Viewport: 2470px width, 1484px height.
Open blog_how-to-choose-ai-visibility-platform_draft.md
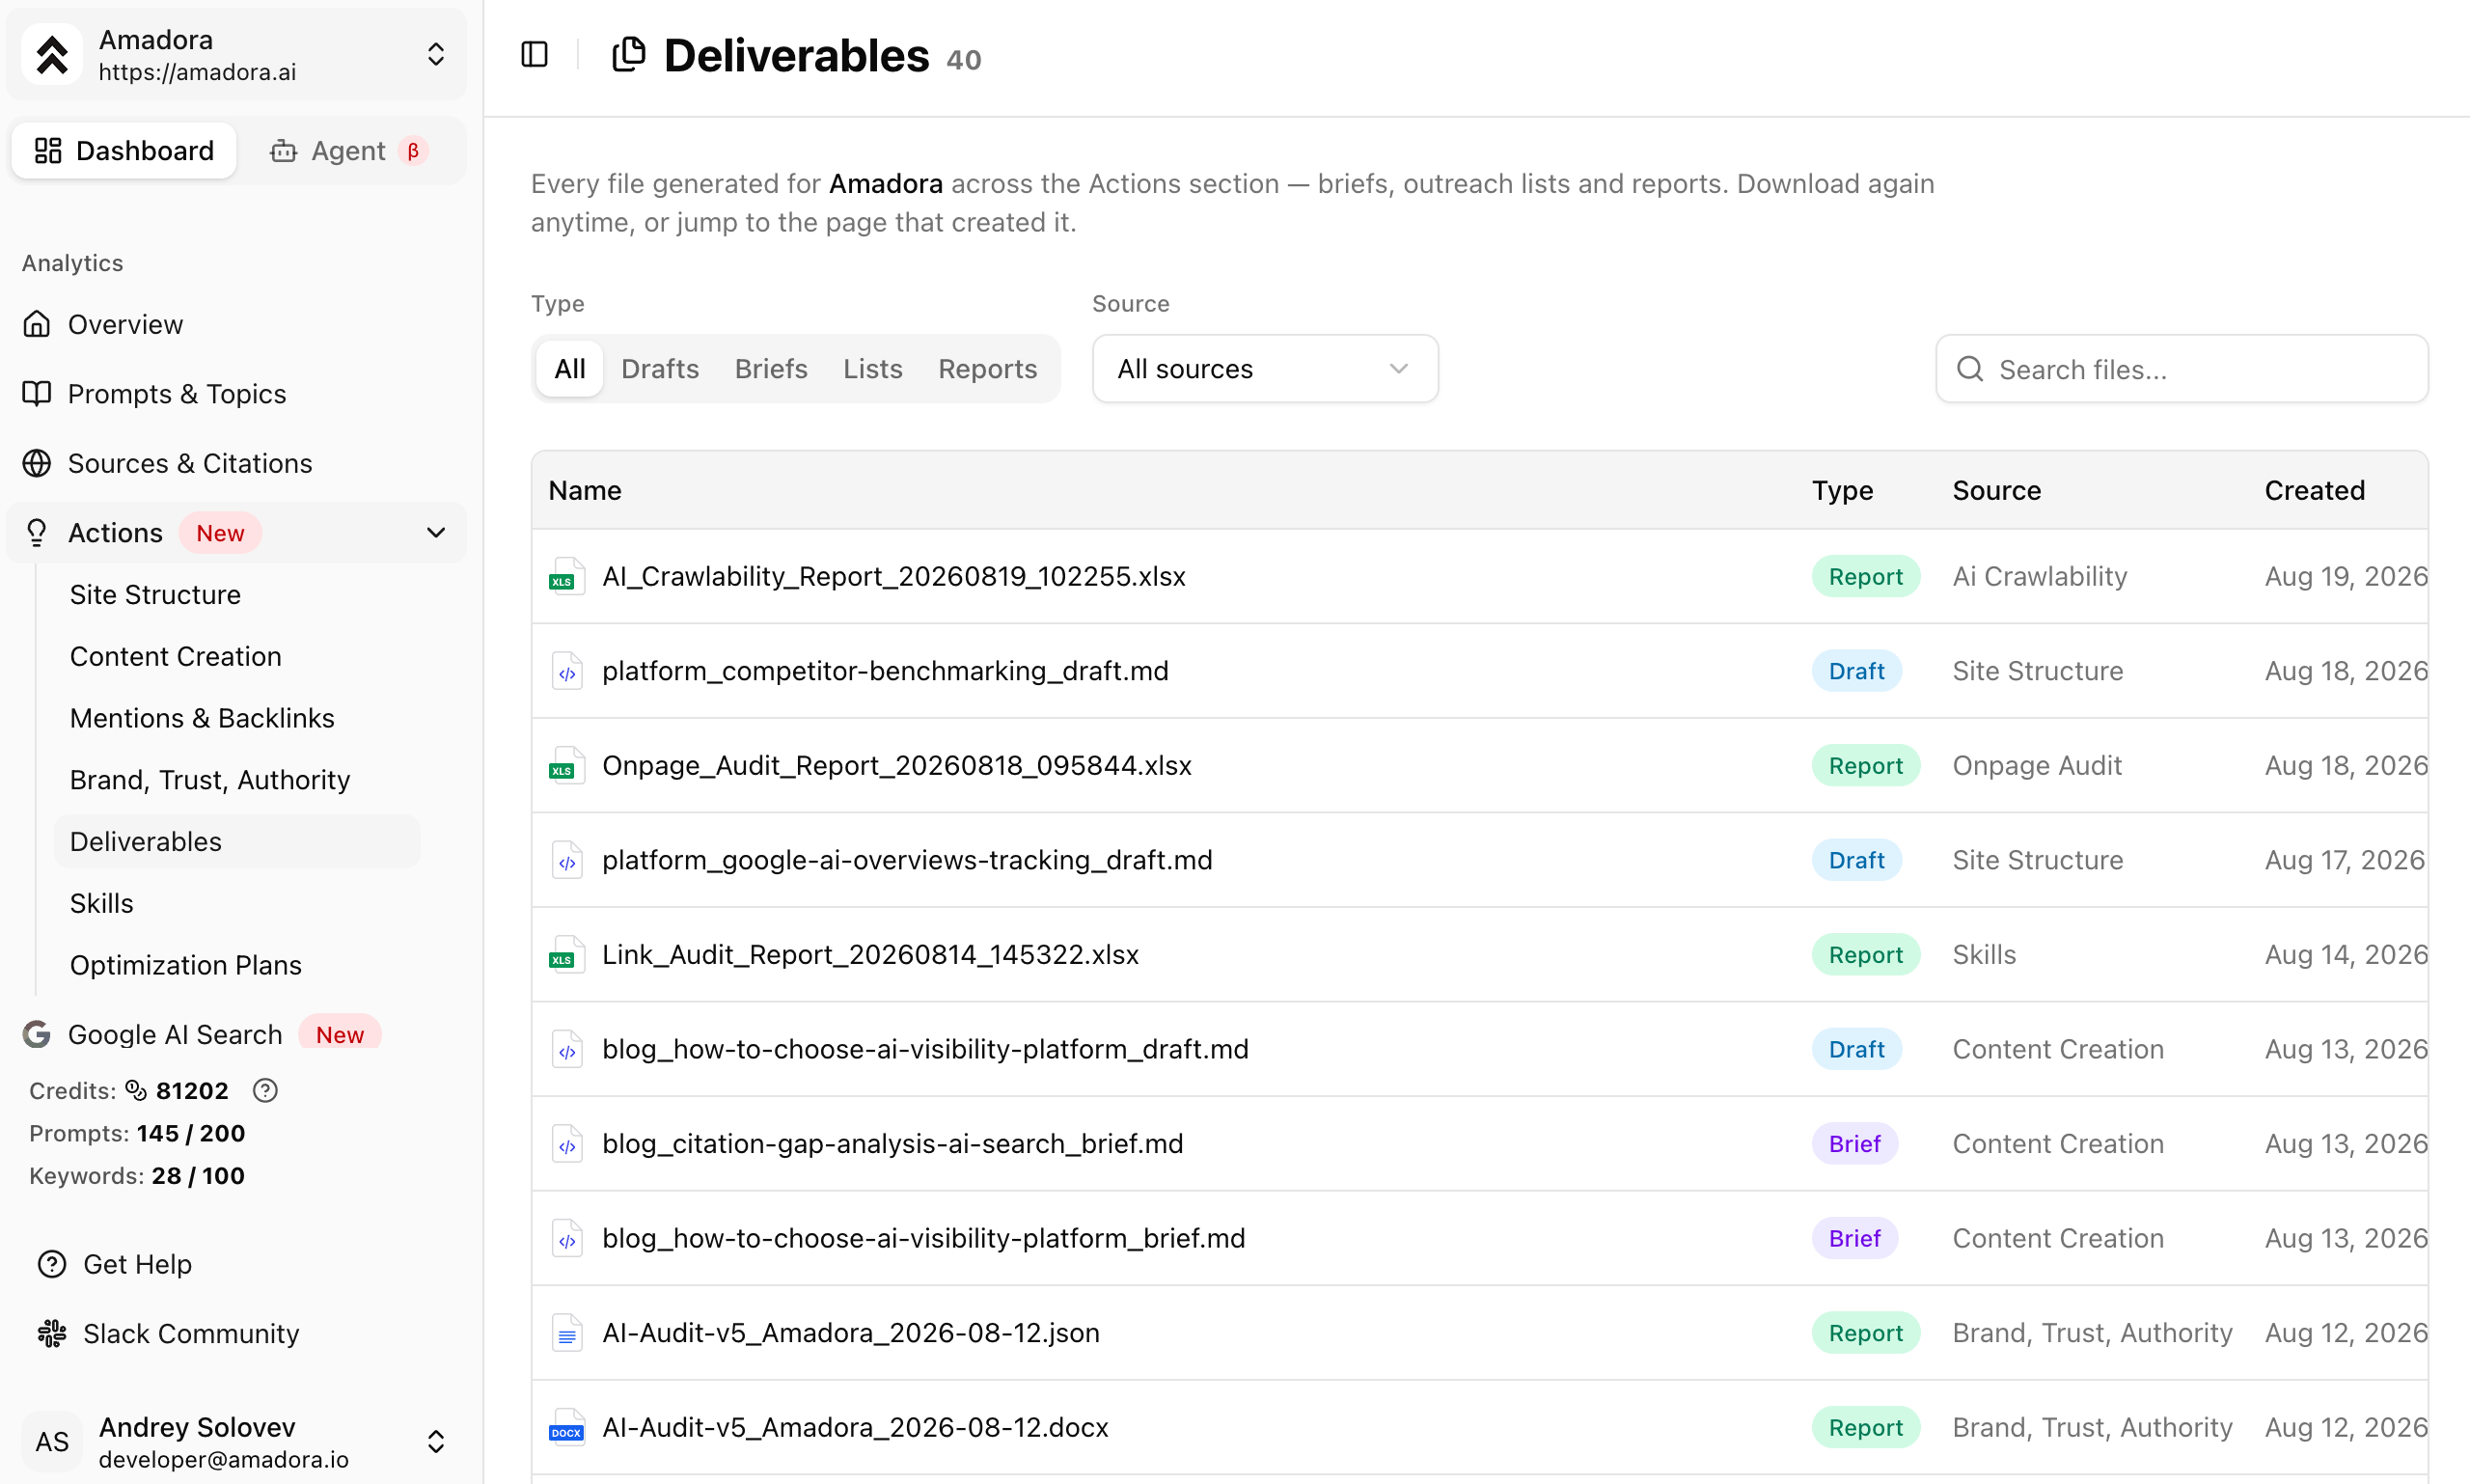coord(925,1049)
